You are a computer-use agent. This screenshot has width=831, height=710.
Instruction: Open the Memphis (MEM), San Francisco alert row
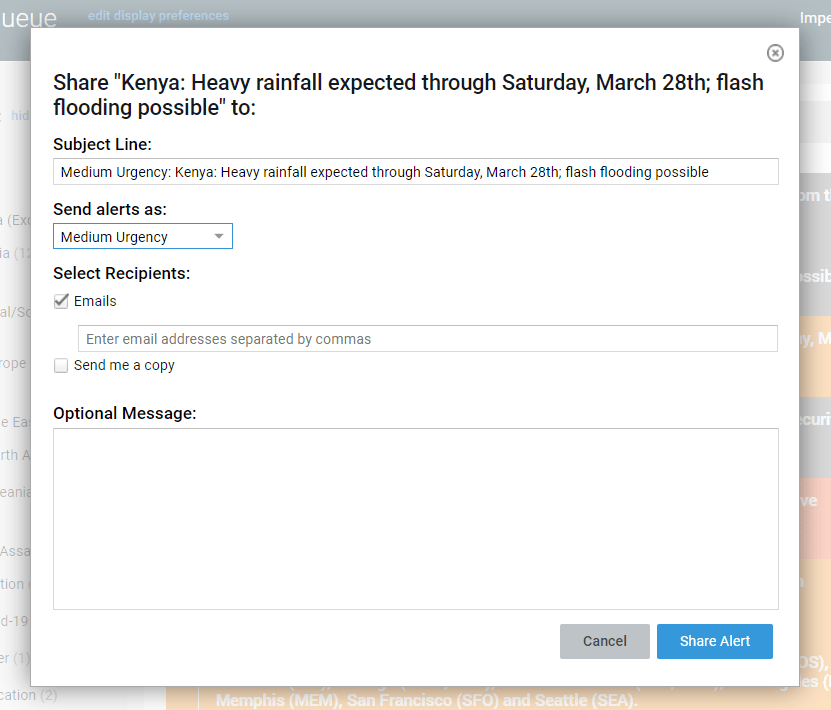(x=425, y=700)
